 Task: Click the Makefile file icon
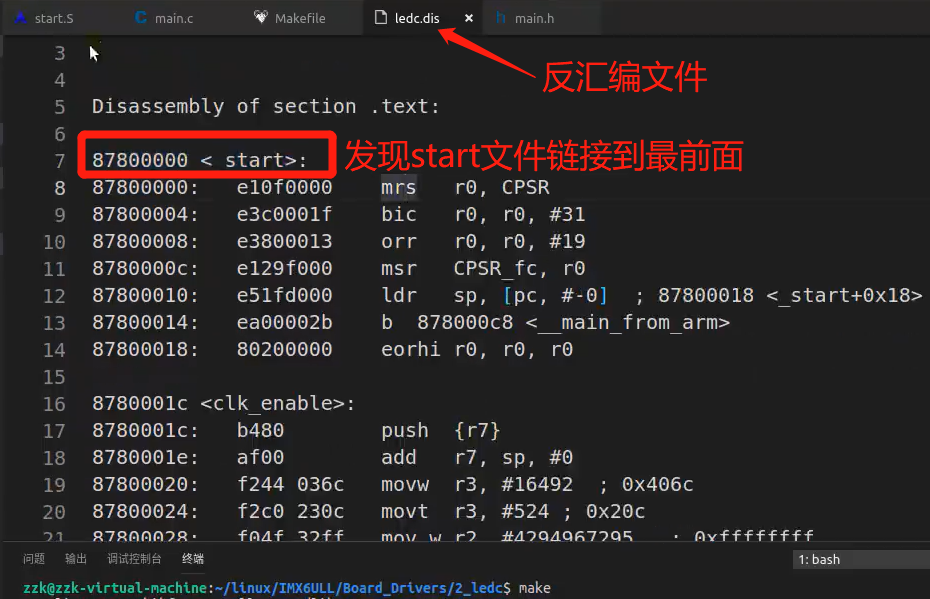(x=260, y=17)
